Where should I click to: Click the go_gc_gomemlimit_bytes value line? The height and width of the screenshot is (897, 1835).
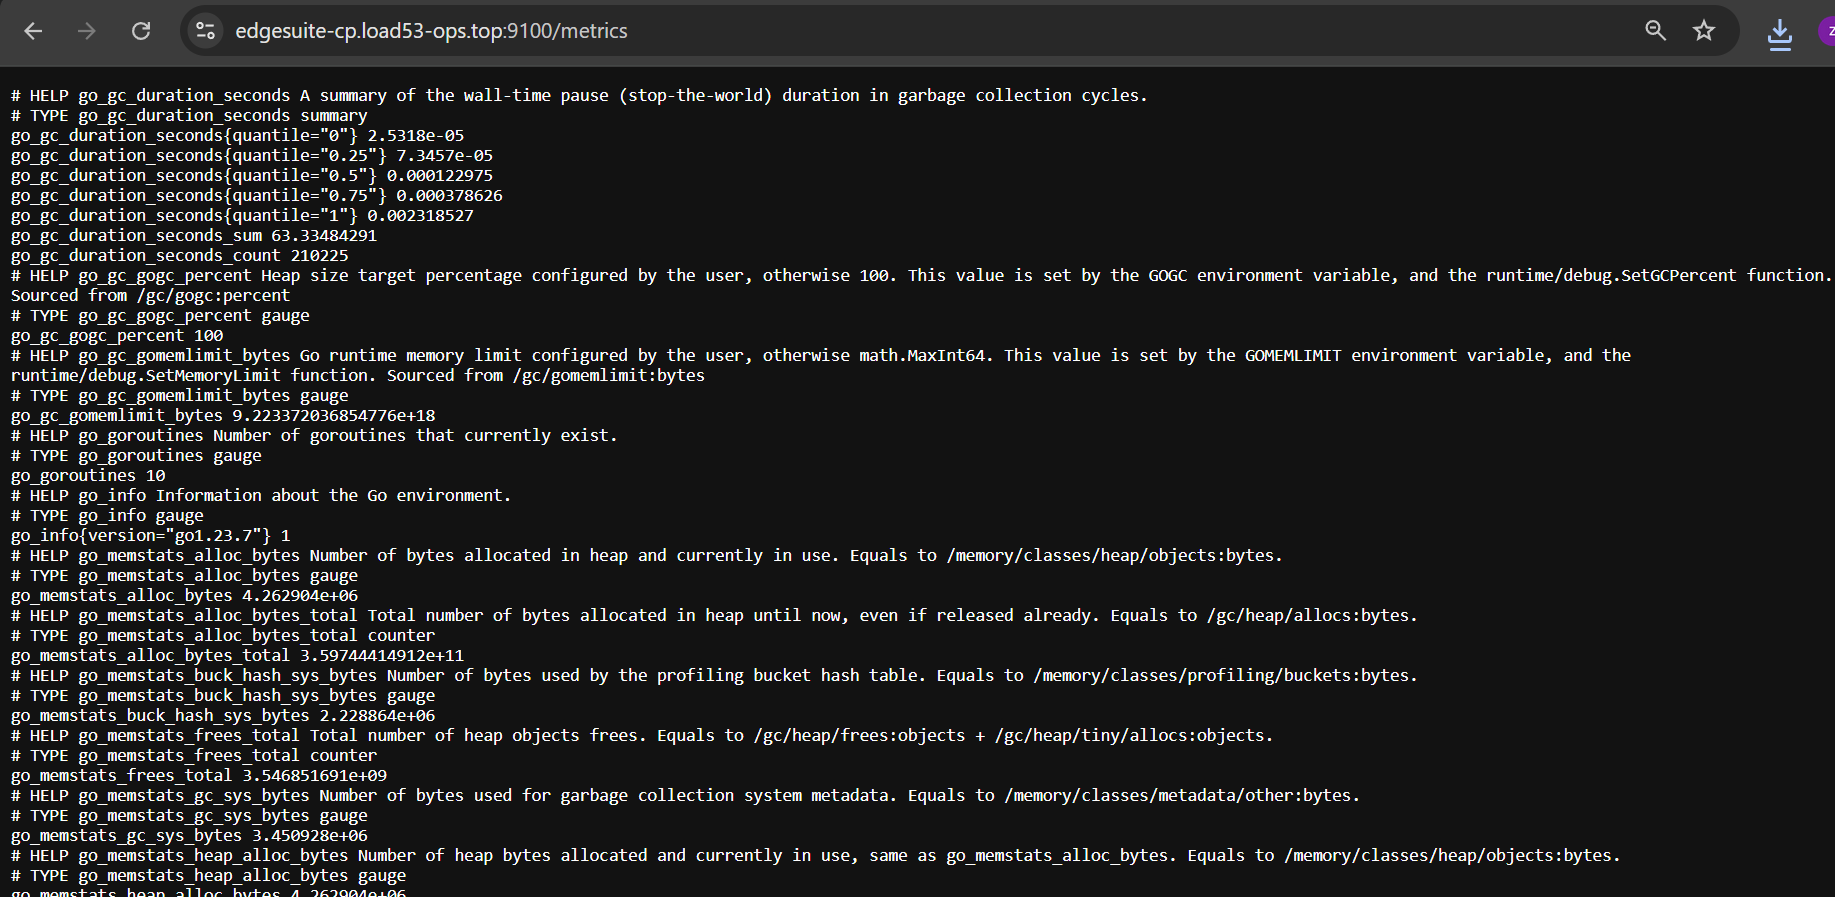click(x=223, y=416)
